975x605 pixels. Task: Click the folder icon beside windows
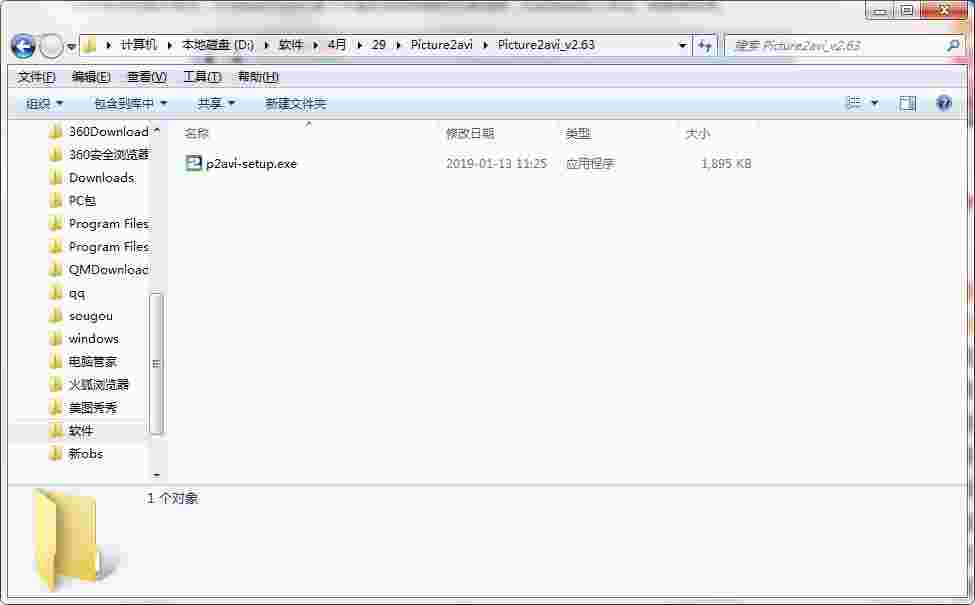coord(56,339)
